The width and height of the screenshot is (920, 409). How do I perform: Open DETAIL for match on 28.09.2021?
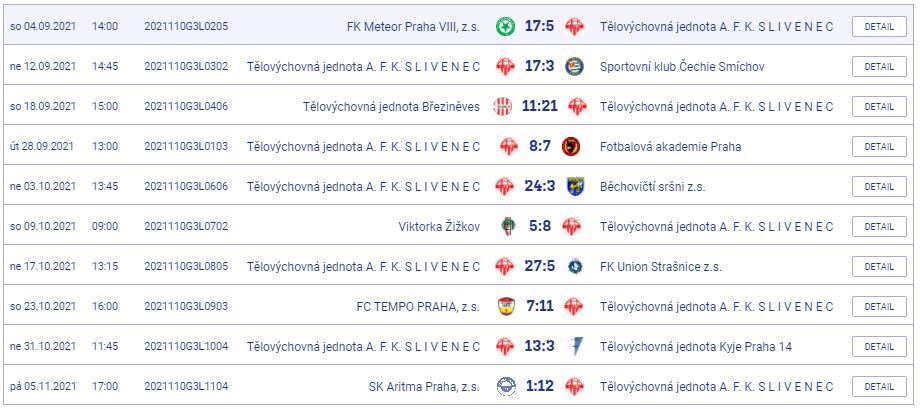[x=879, y=146]
